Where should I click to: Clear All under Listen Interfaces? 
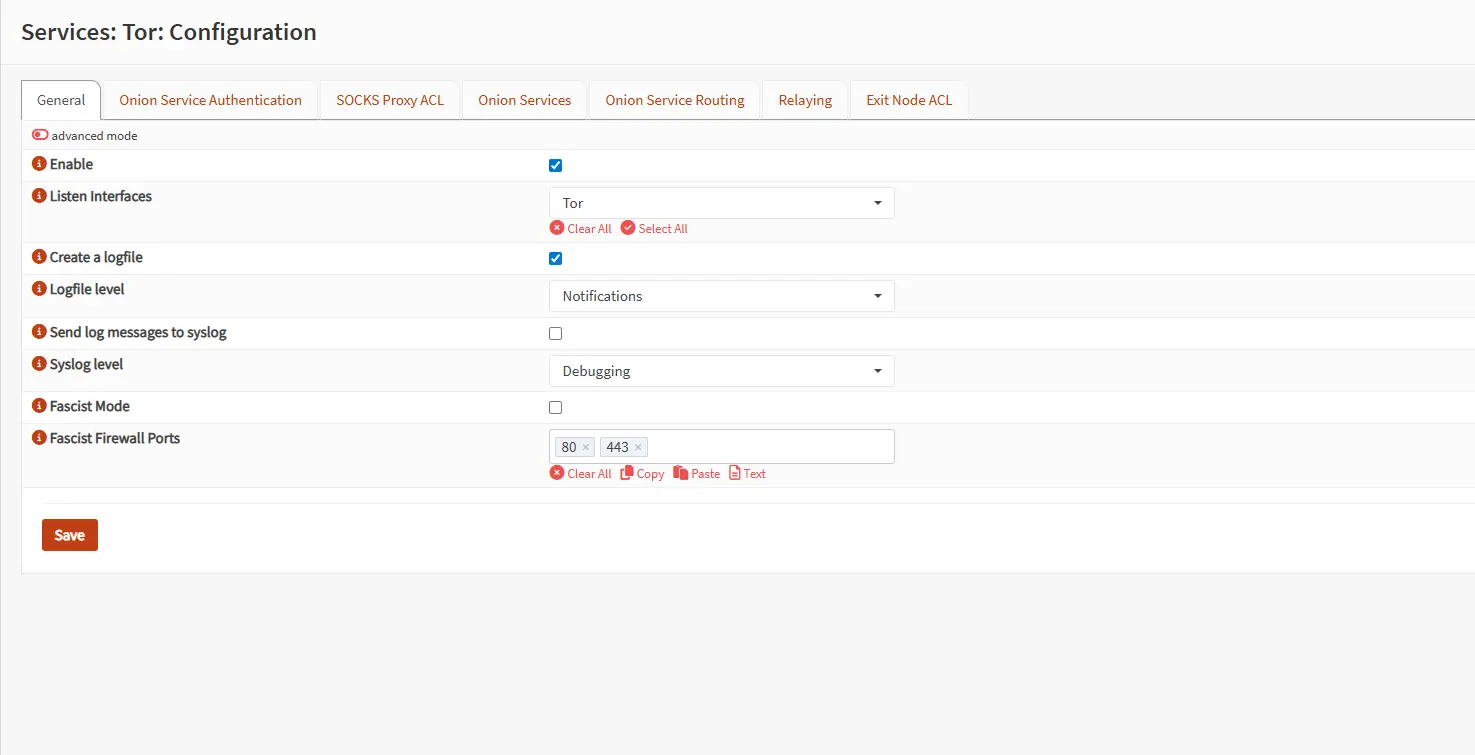[581, 228]
